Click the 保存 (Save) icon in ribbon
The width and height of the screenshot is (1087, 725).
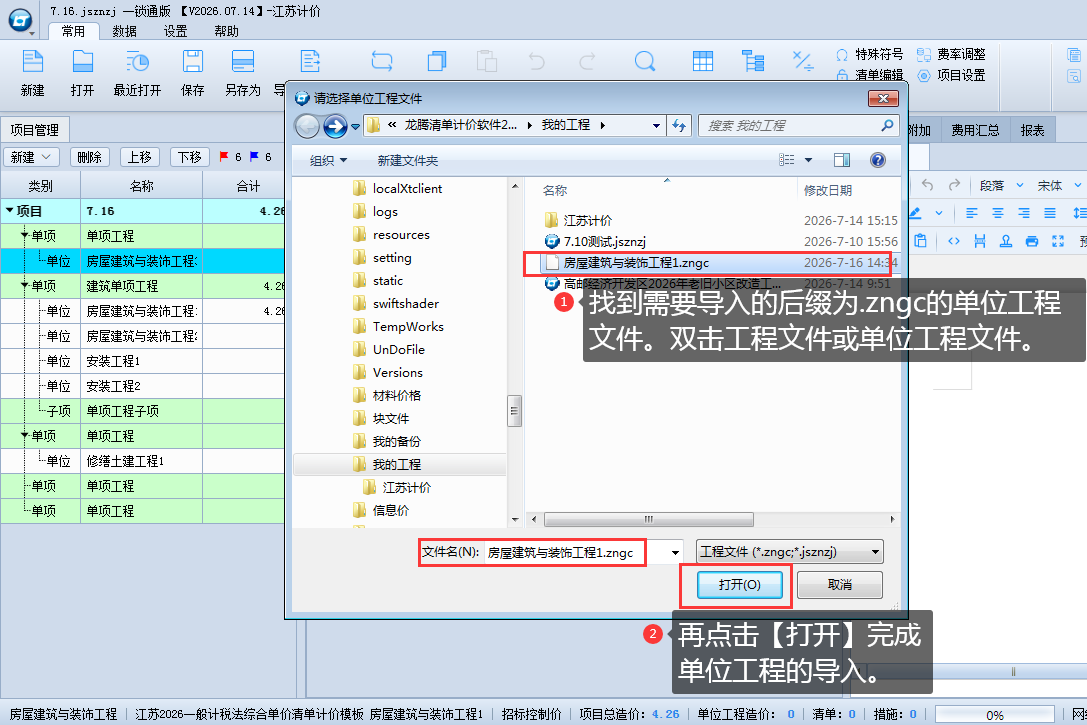(x=193, y=62)
